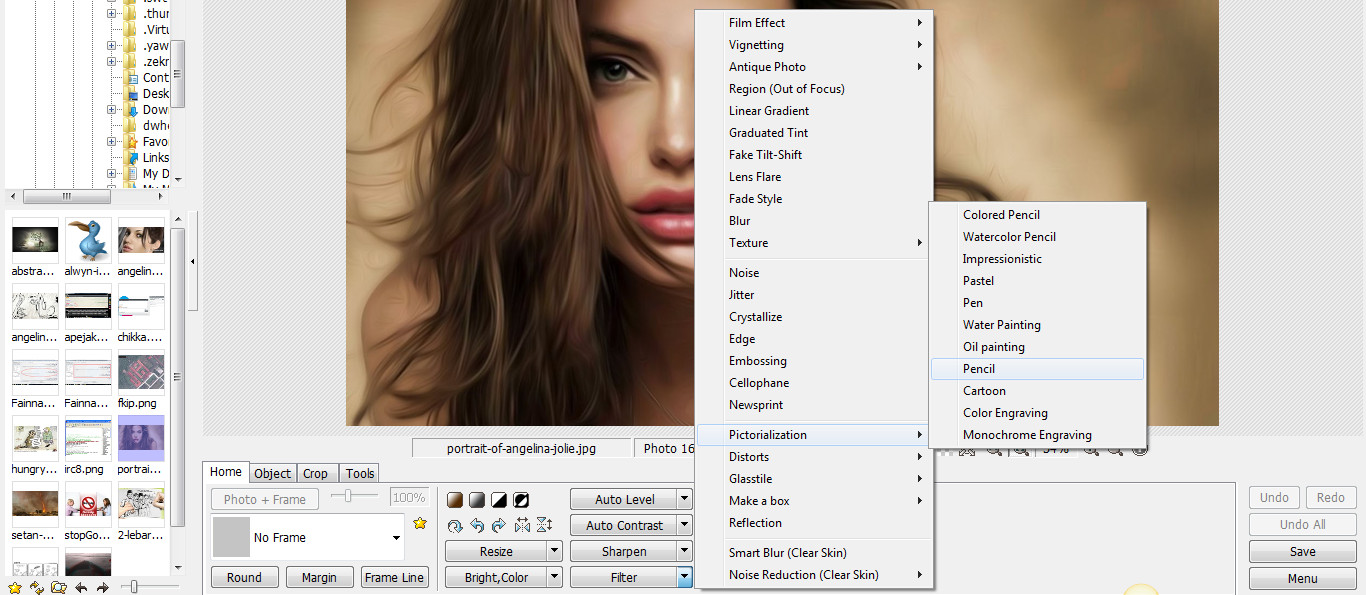Open folder in explorer icon
Image resolution: width=1366 pixels, height=595 pixels.
59,587
